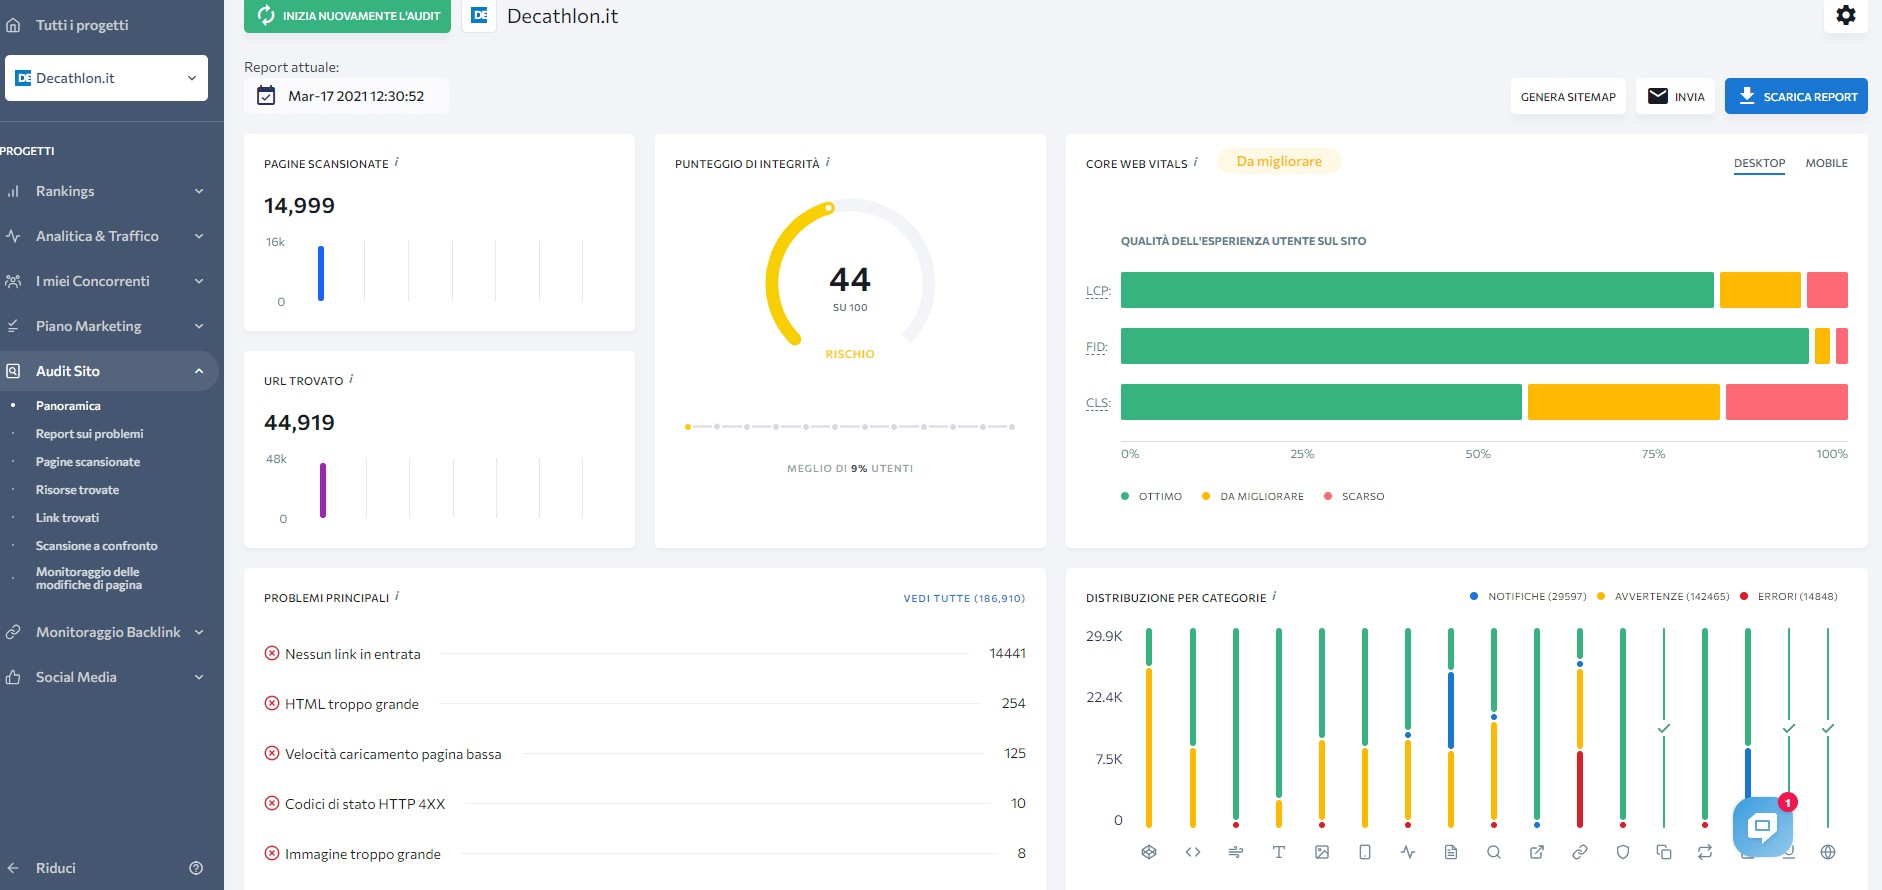Select the mobile device category icon
The height and width of the screenshot is (890, 1882).
click(x=1365, y=852)
